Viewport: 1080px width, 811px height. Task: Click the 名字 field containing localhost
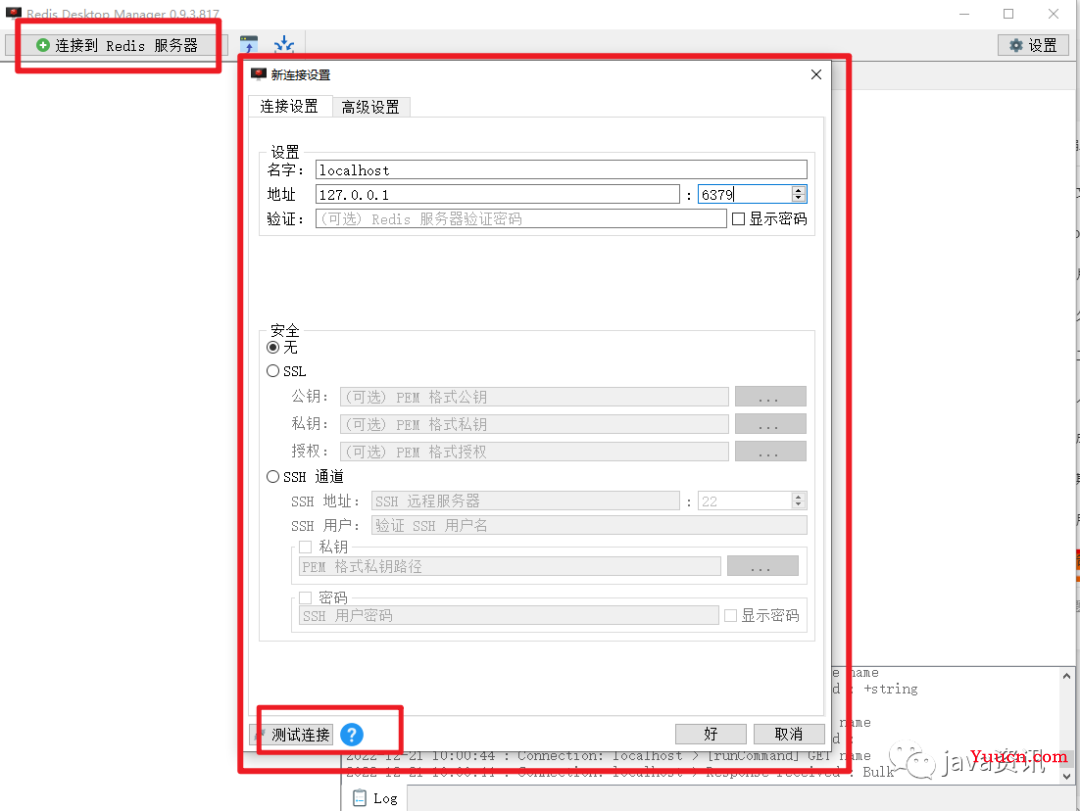click(x=561, y=170)
